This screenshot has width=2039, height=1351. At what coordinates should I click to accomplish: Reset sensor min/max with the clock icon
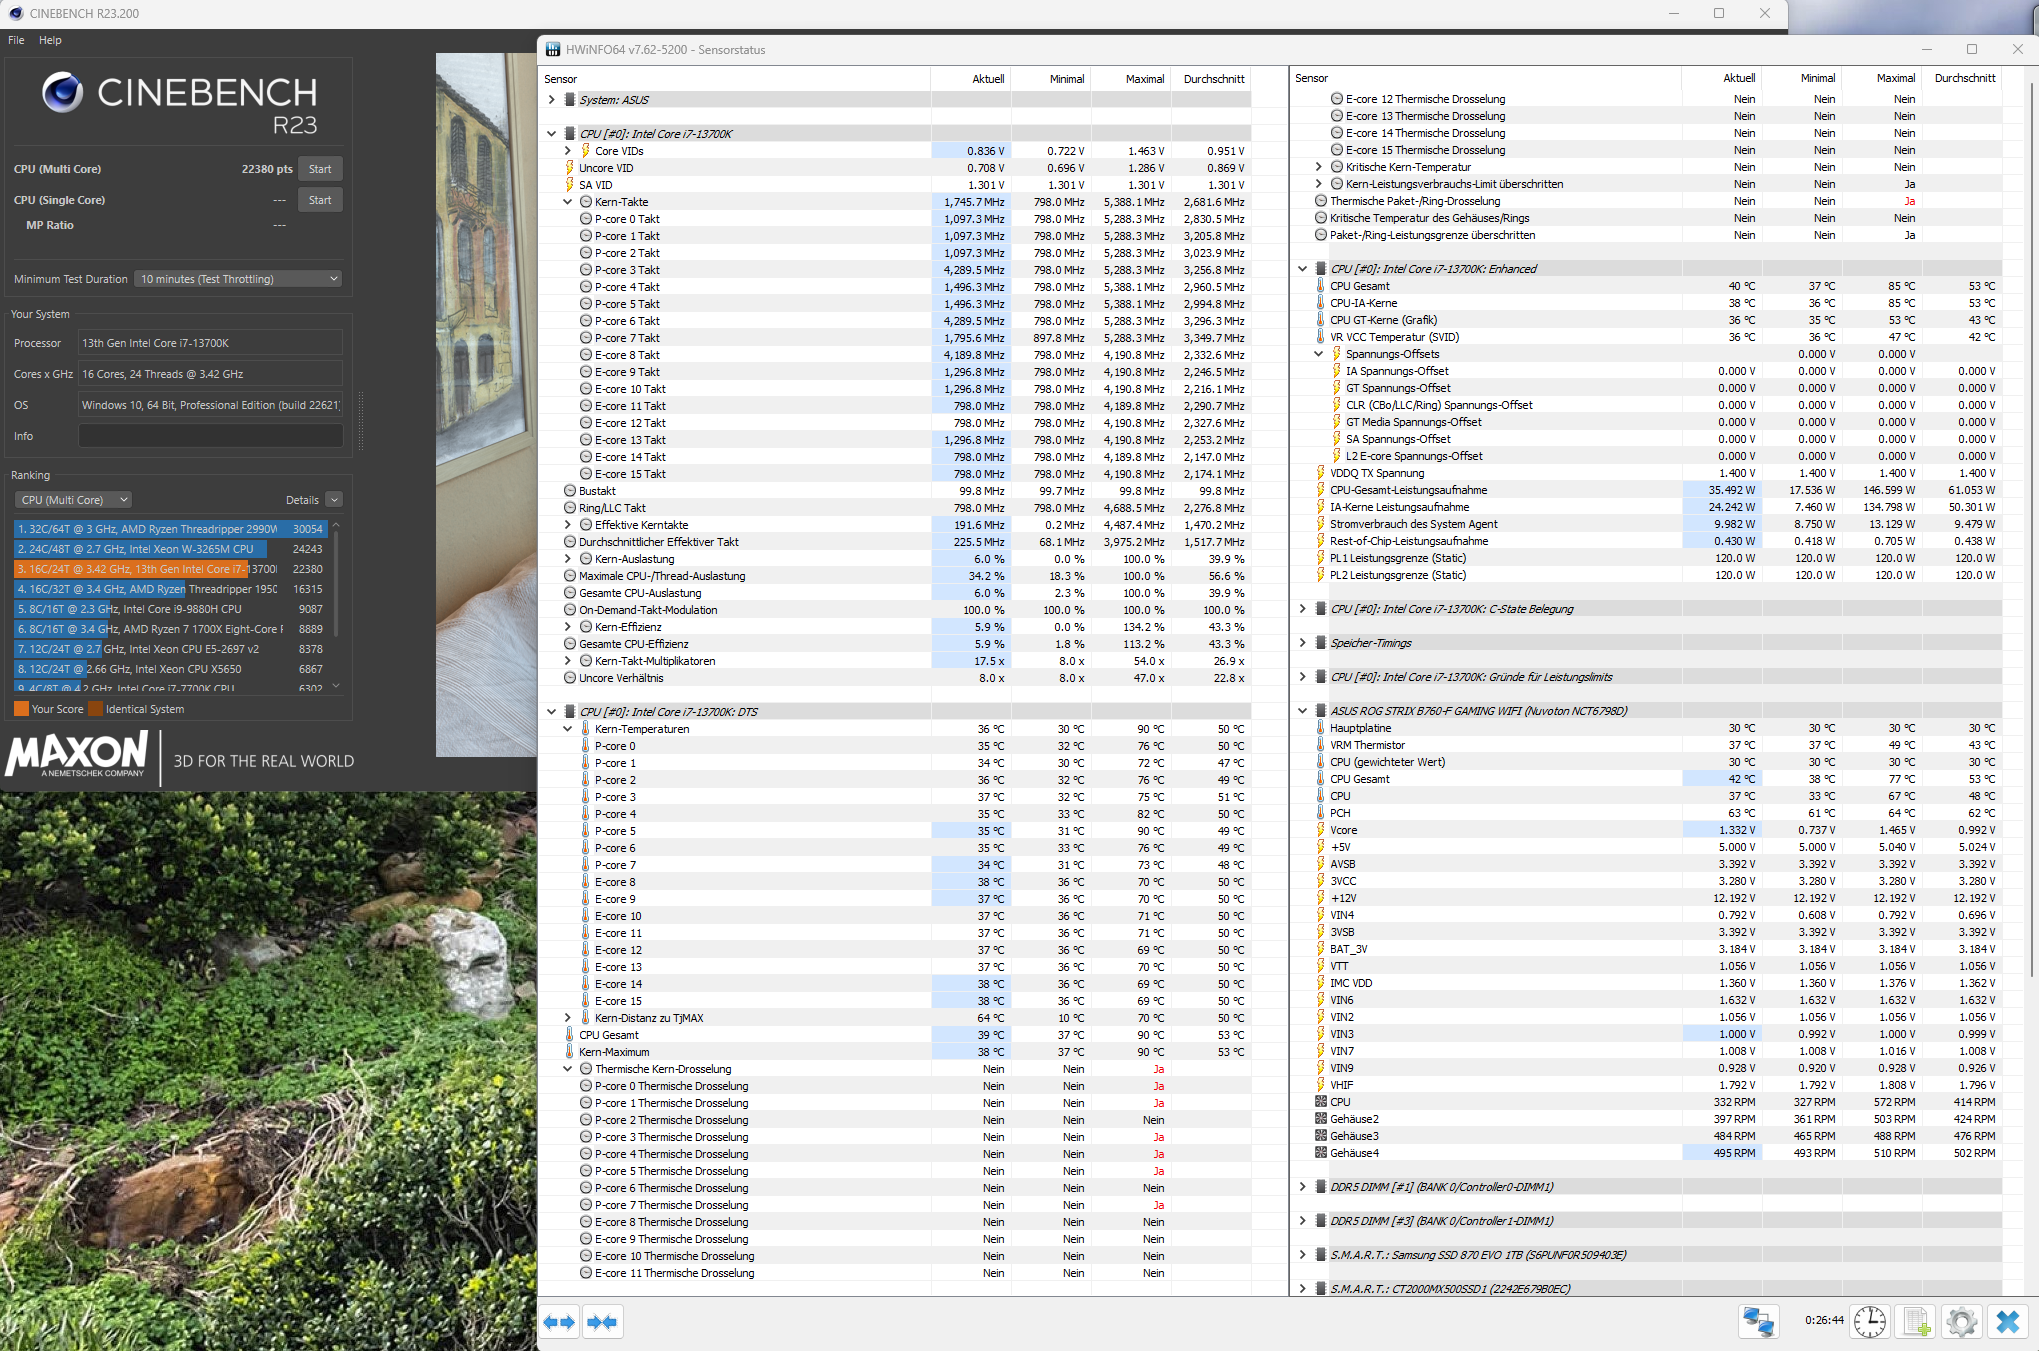1869,1321
